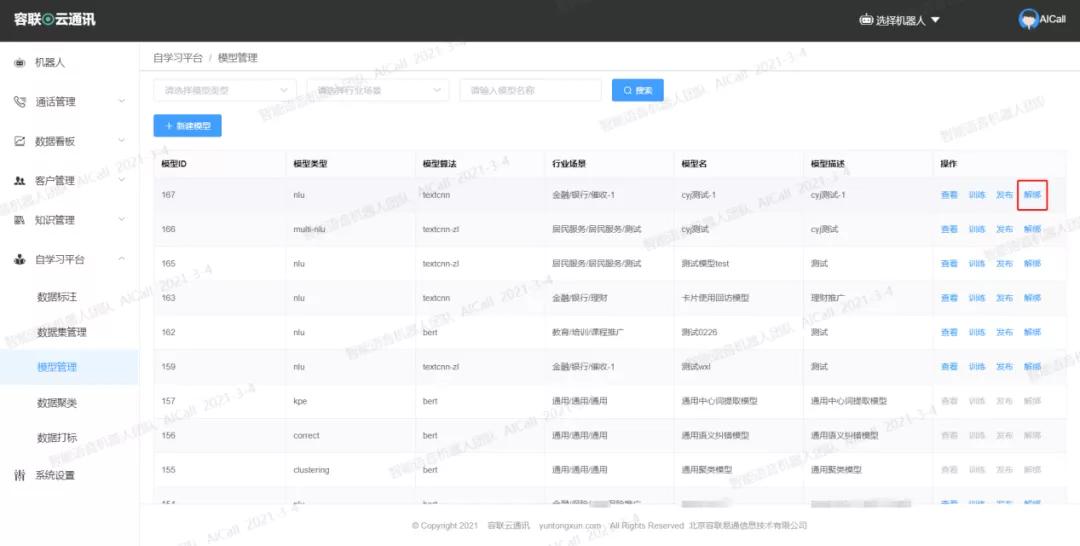Click 查看 for model 167
This screenshot has width=1080, height=546.
tap(949, 195)
